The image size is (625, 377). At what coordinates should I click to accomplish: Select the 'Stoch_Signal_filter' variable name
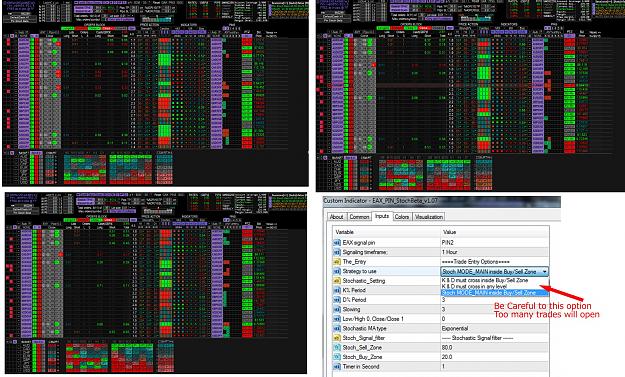click(x=364, y=338)
